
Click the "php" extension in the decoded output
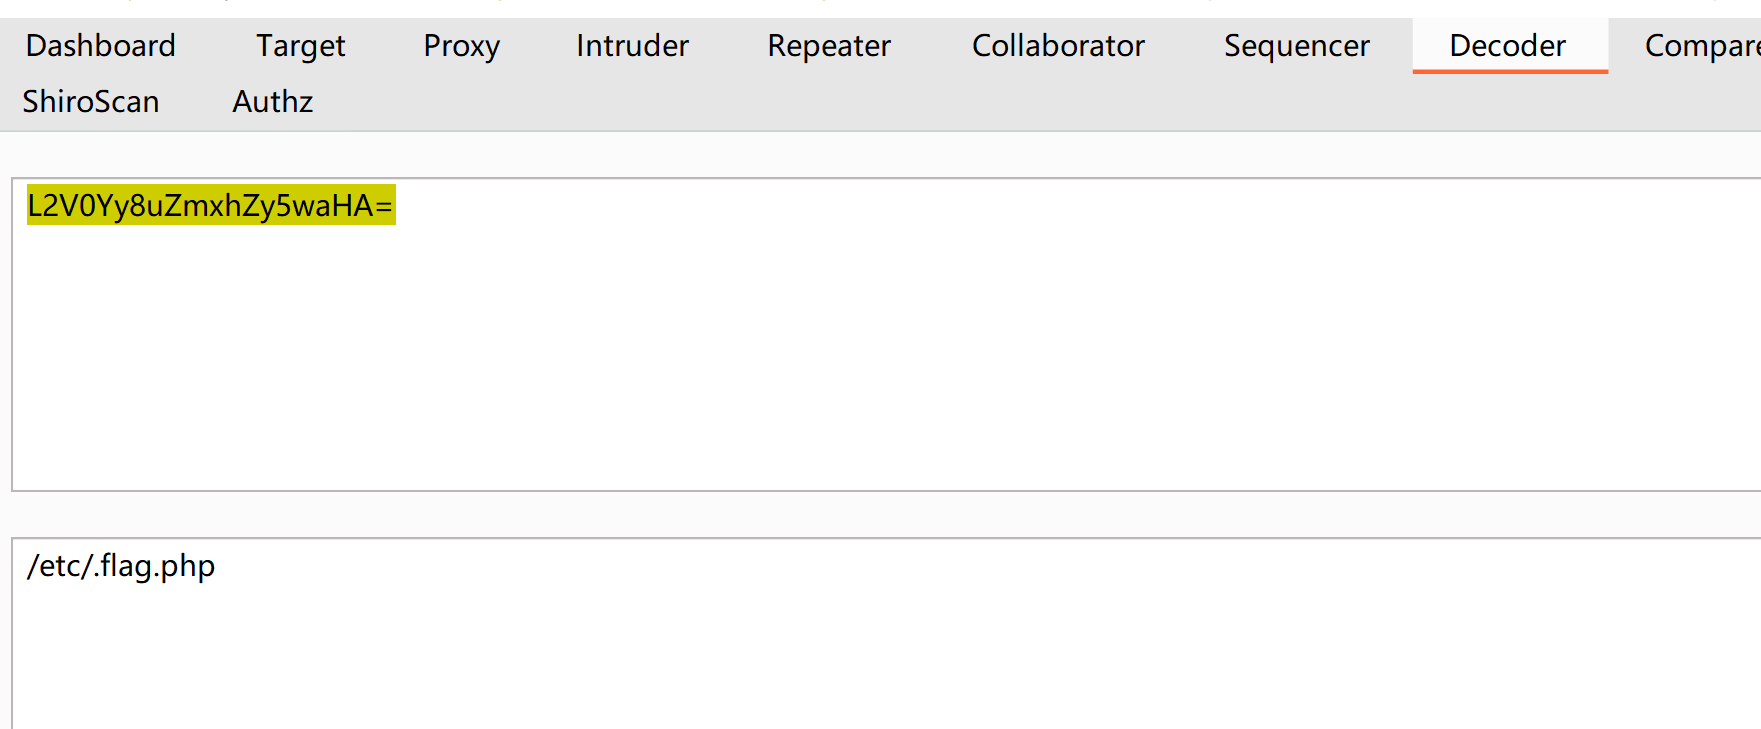(187, 567)
